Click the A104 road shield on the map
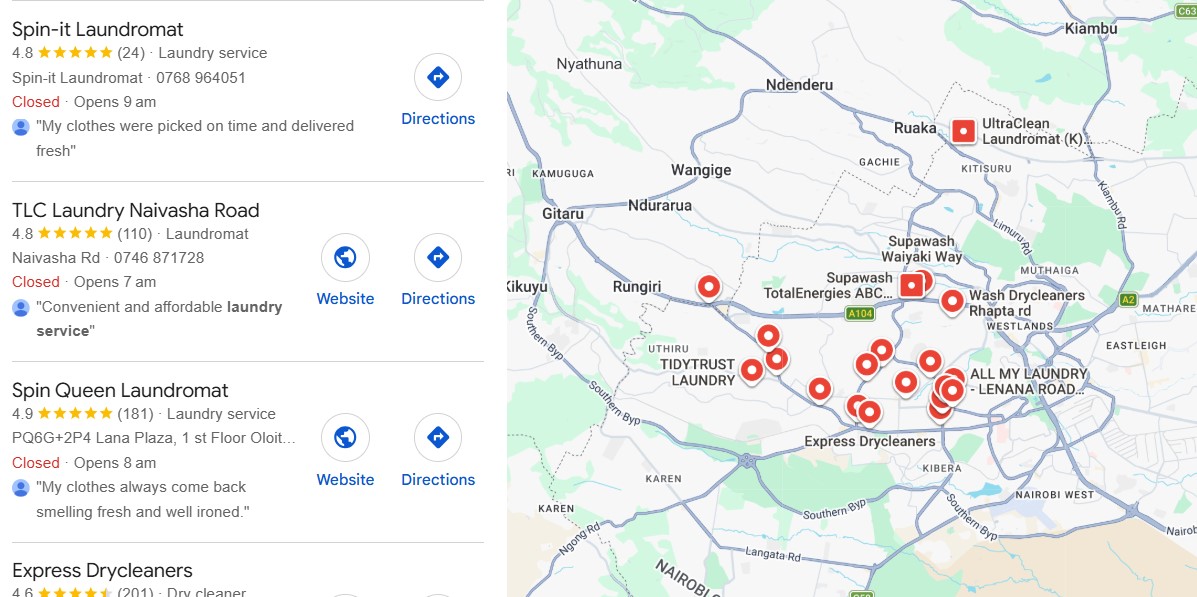The image size is (1197, 597). (x=860, y=313)
